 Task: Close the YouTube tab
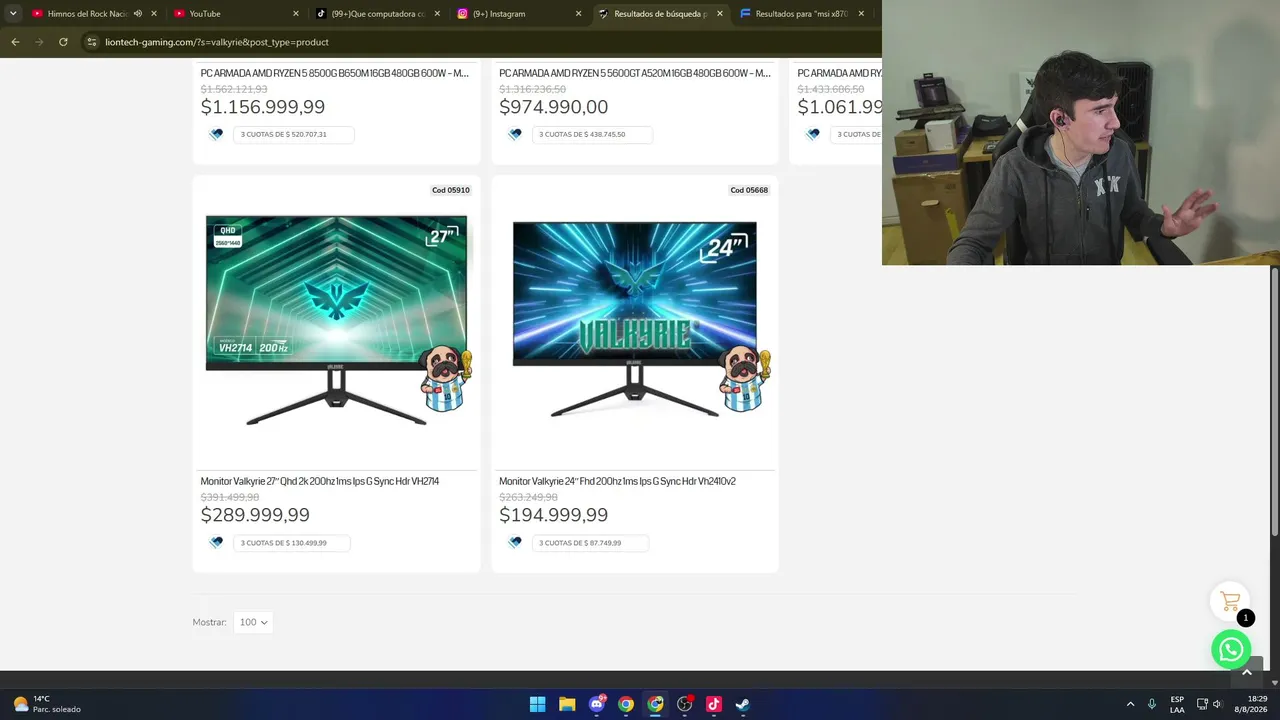pyautogui.click(x=295, y=14)
